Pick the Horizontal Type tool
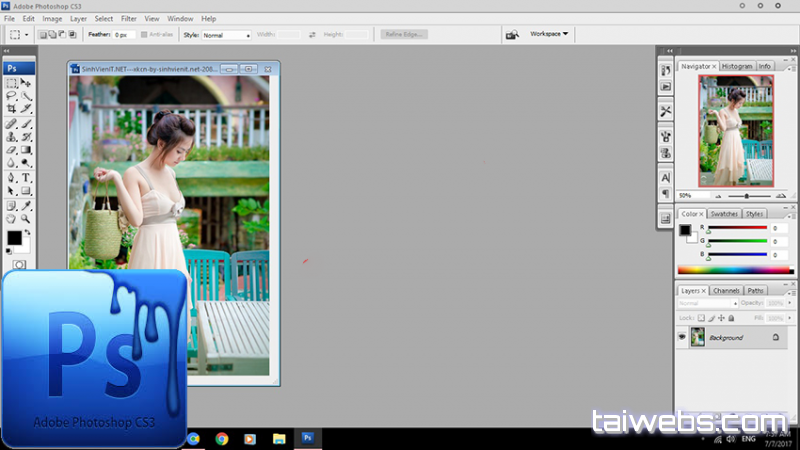The height and width of the screenshot is (450, 800). [x=27, y=177]
